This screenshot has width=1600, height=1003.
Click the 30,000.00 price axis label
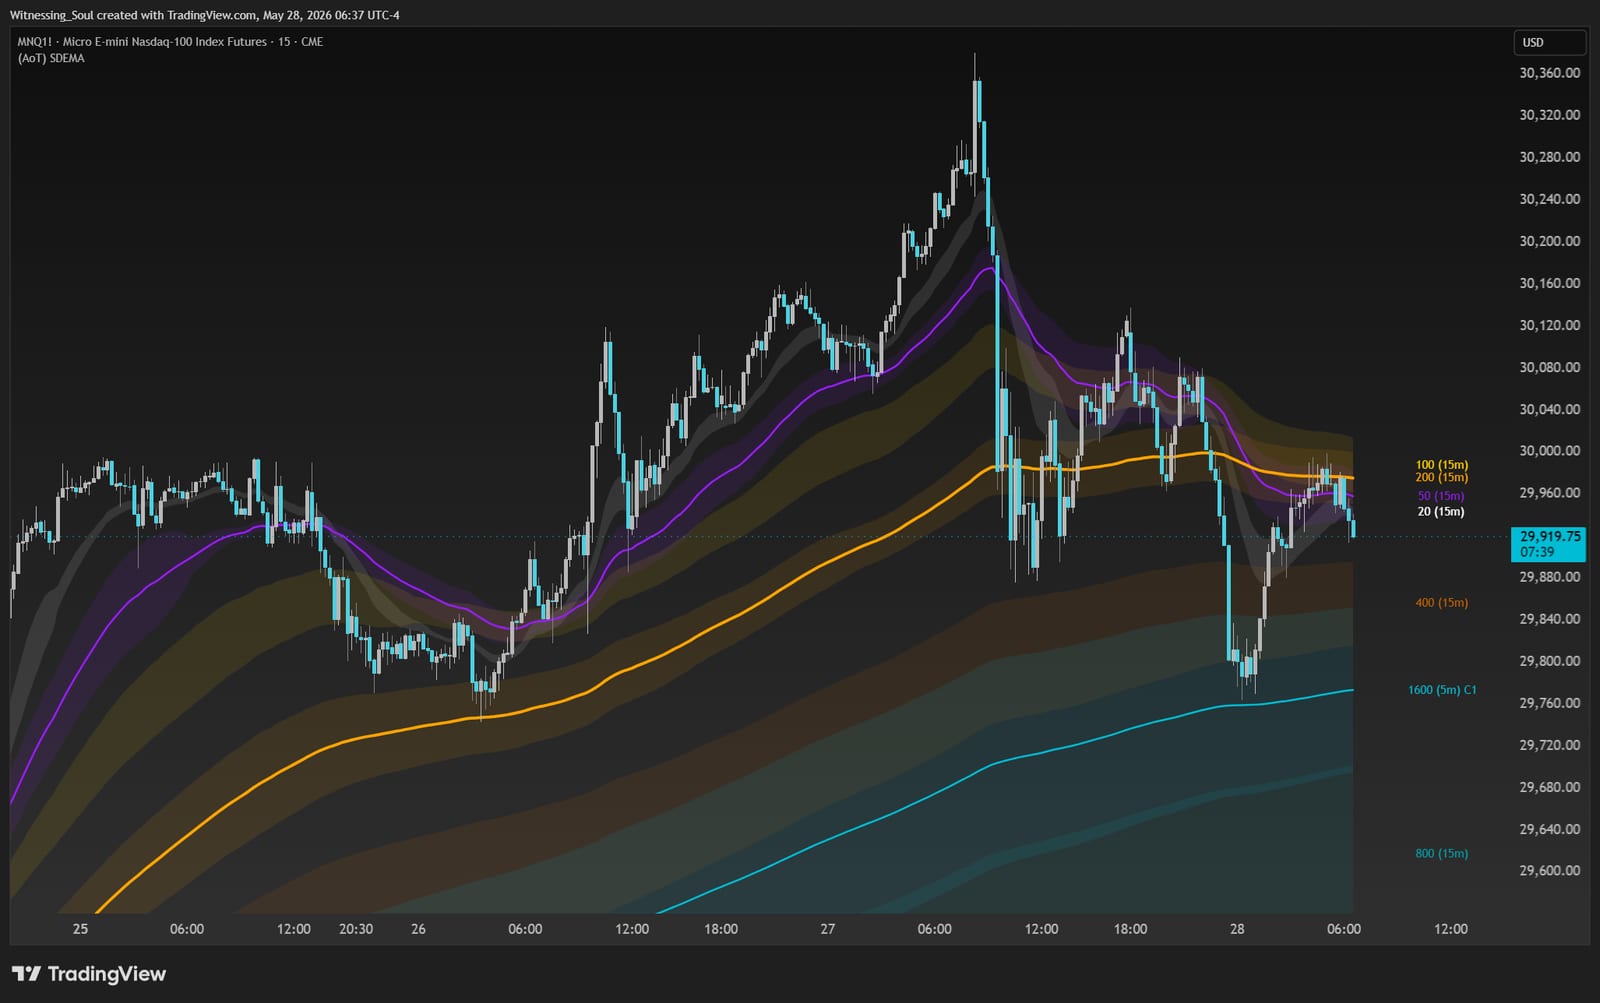[x=1549, y=451]
